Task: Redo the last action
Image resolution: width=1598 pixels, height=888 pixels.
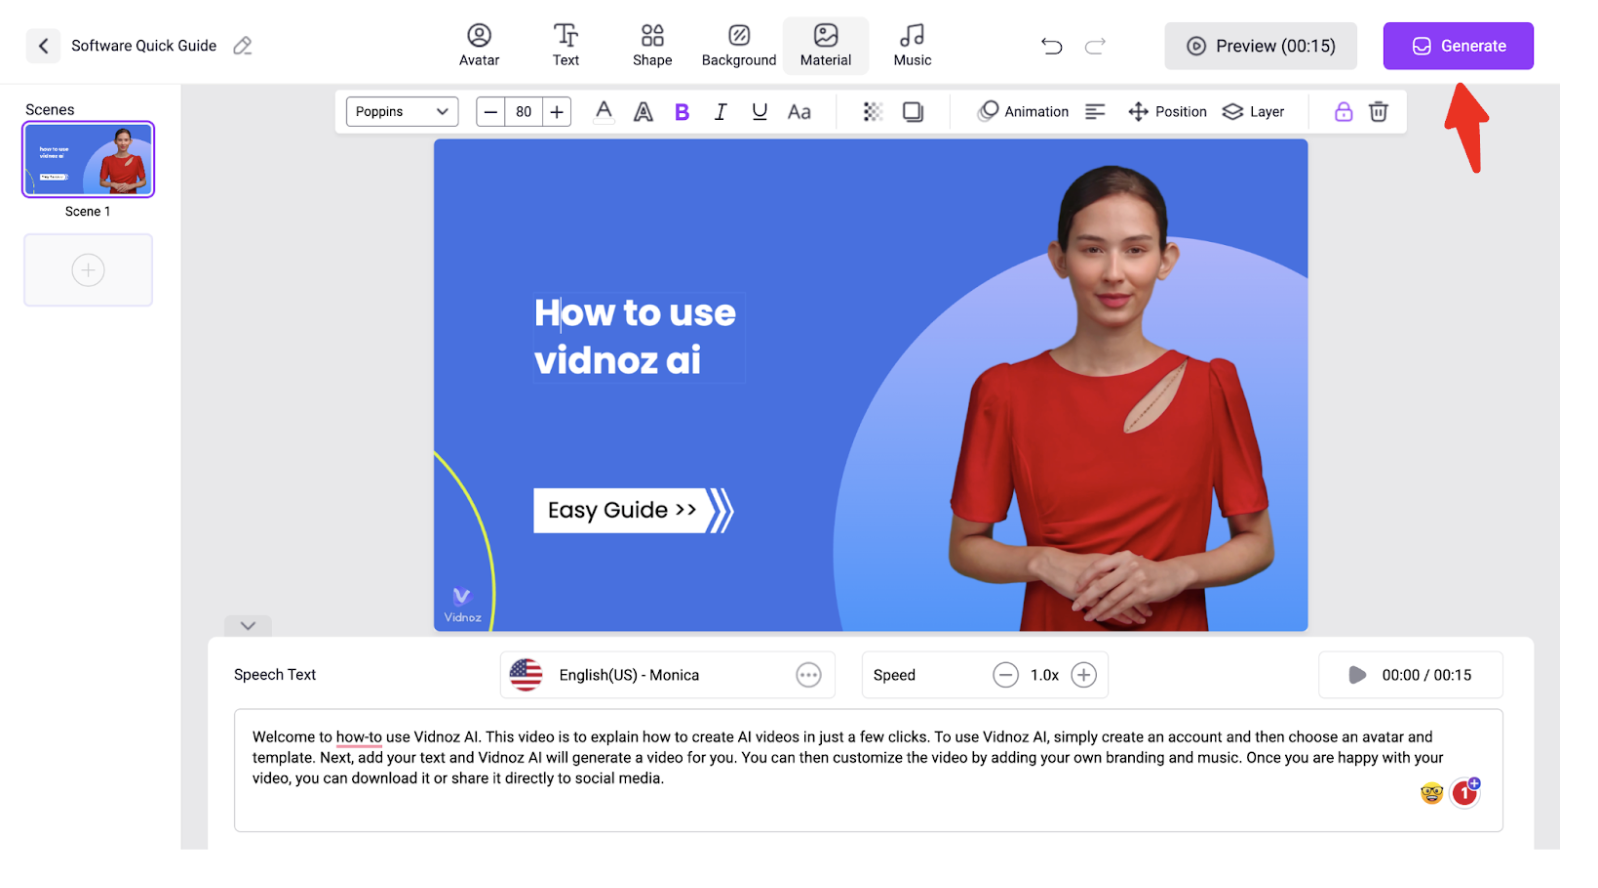Action: point(1095,46)
